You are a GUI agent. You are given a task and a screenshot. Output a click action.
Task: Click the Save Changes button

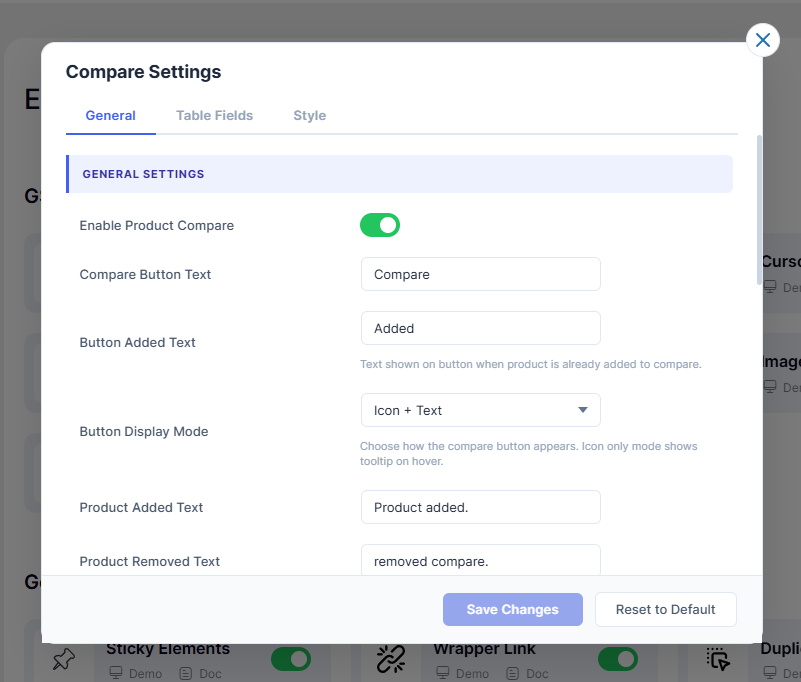pos(512,610)
